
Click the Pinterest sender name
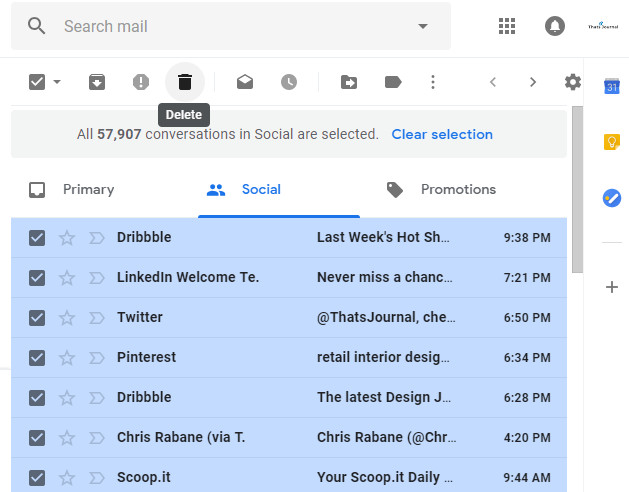tap(146, 357)
